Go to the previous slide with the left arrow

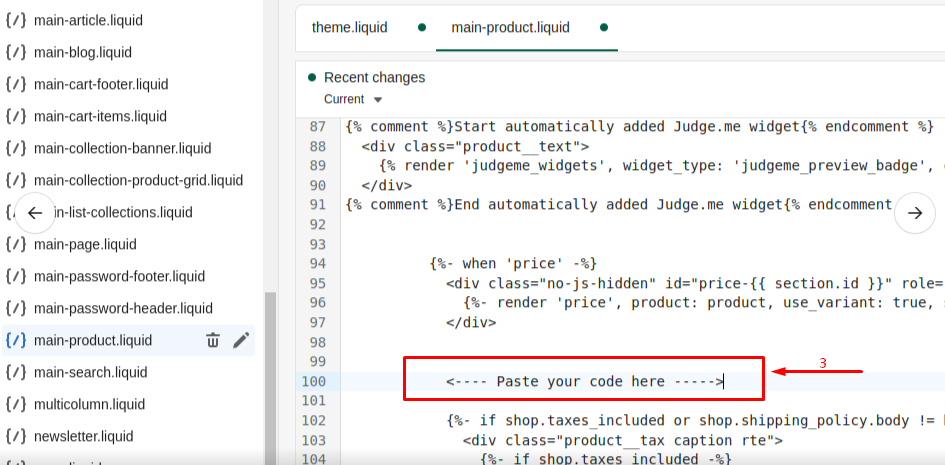click(x=35, y=213)
